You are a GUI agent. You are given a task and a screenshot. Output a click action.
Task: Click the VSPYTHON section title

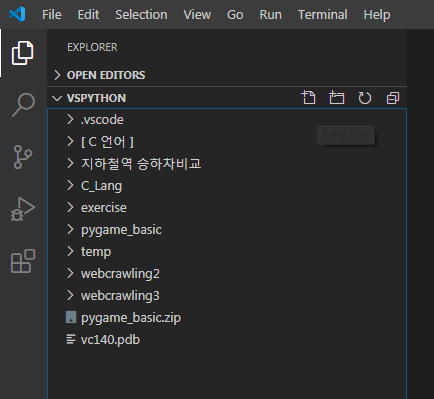96,98
